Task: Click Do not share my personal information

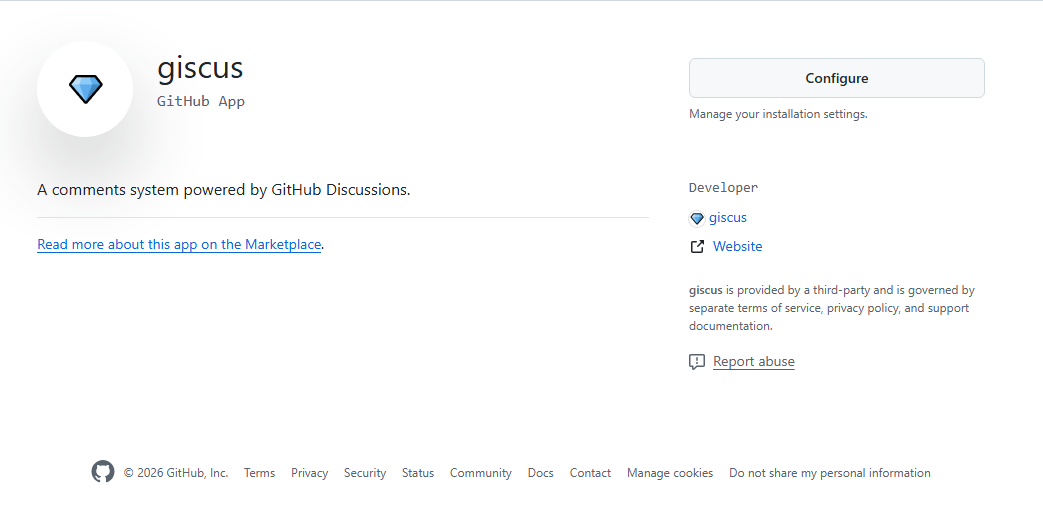Action: (829, 473)
